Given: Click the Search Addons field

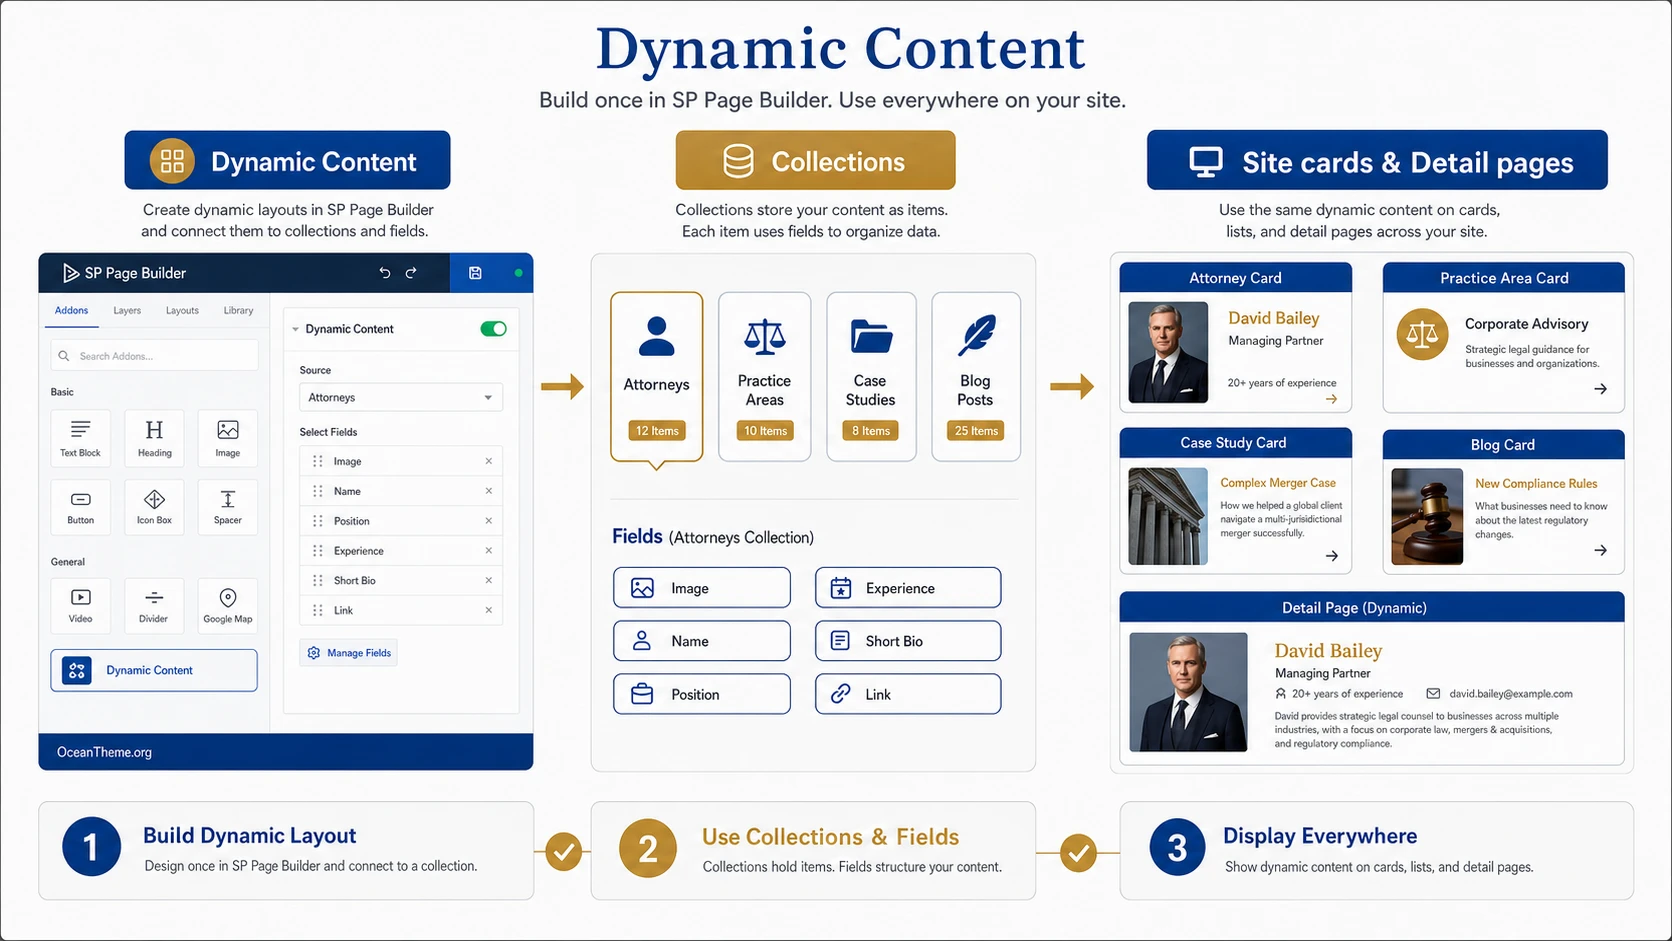Looking at the screenshot, I should click(154, 355).
